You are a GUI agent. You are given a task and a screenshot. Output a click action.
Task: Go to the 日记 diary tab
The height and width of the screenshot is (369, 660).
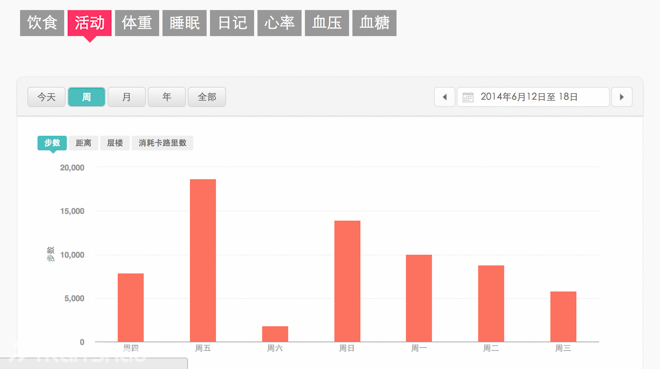coord(232,23)
